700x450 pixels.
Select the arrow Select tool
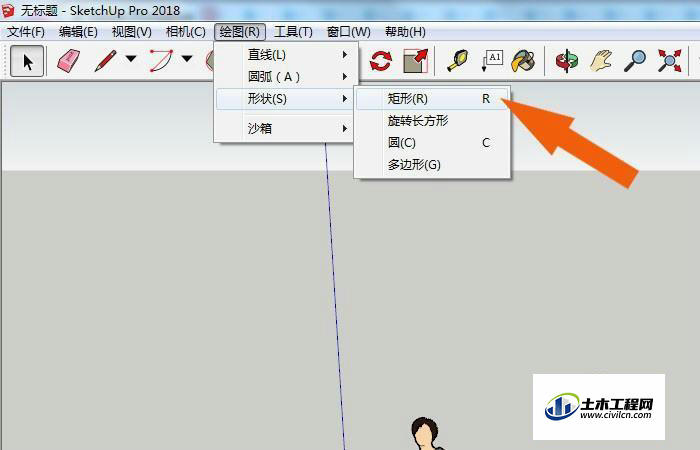click(x=27, y=61)
